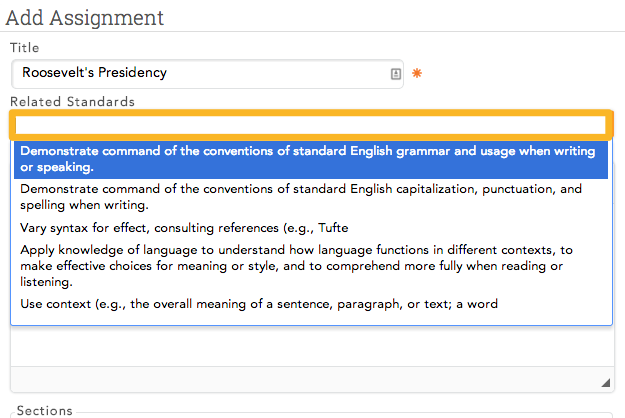This screenshot has height=418, width=625.
Task: Click the orange required asterisk beside Title
Action: (417, 73)
